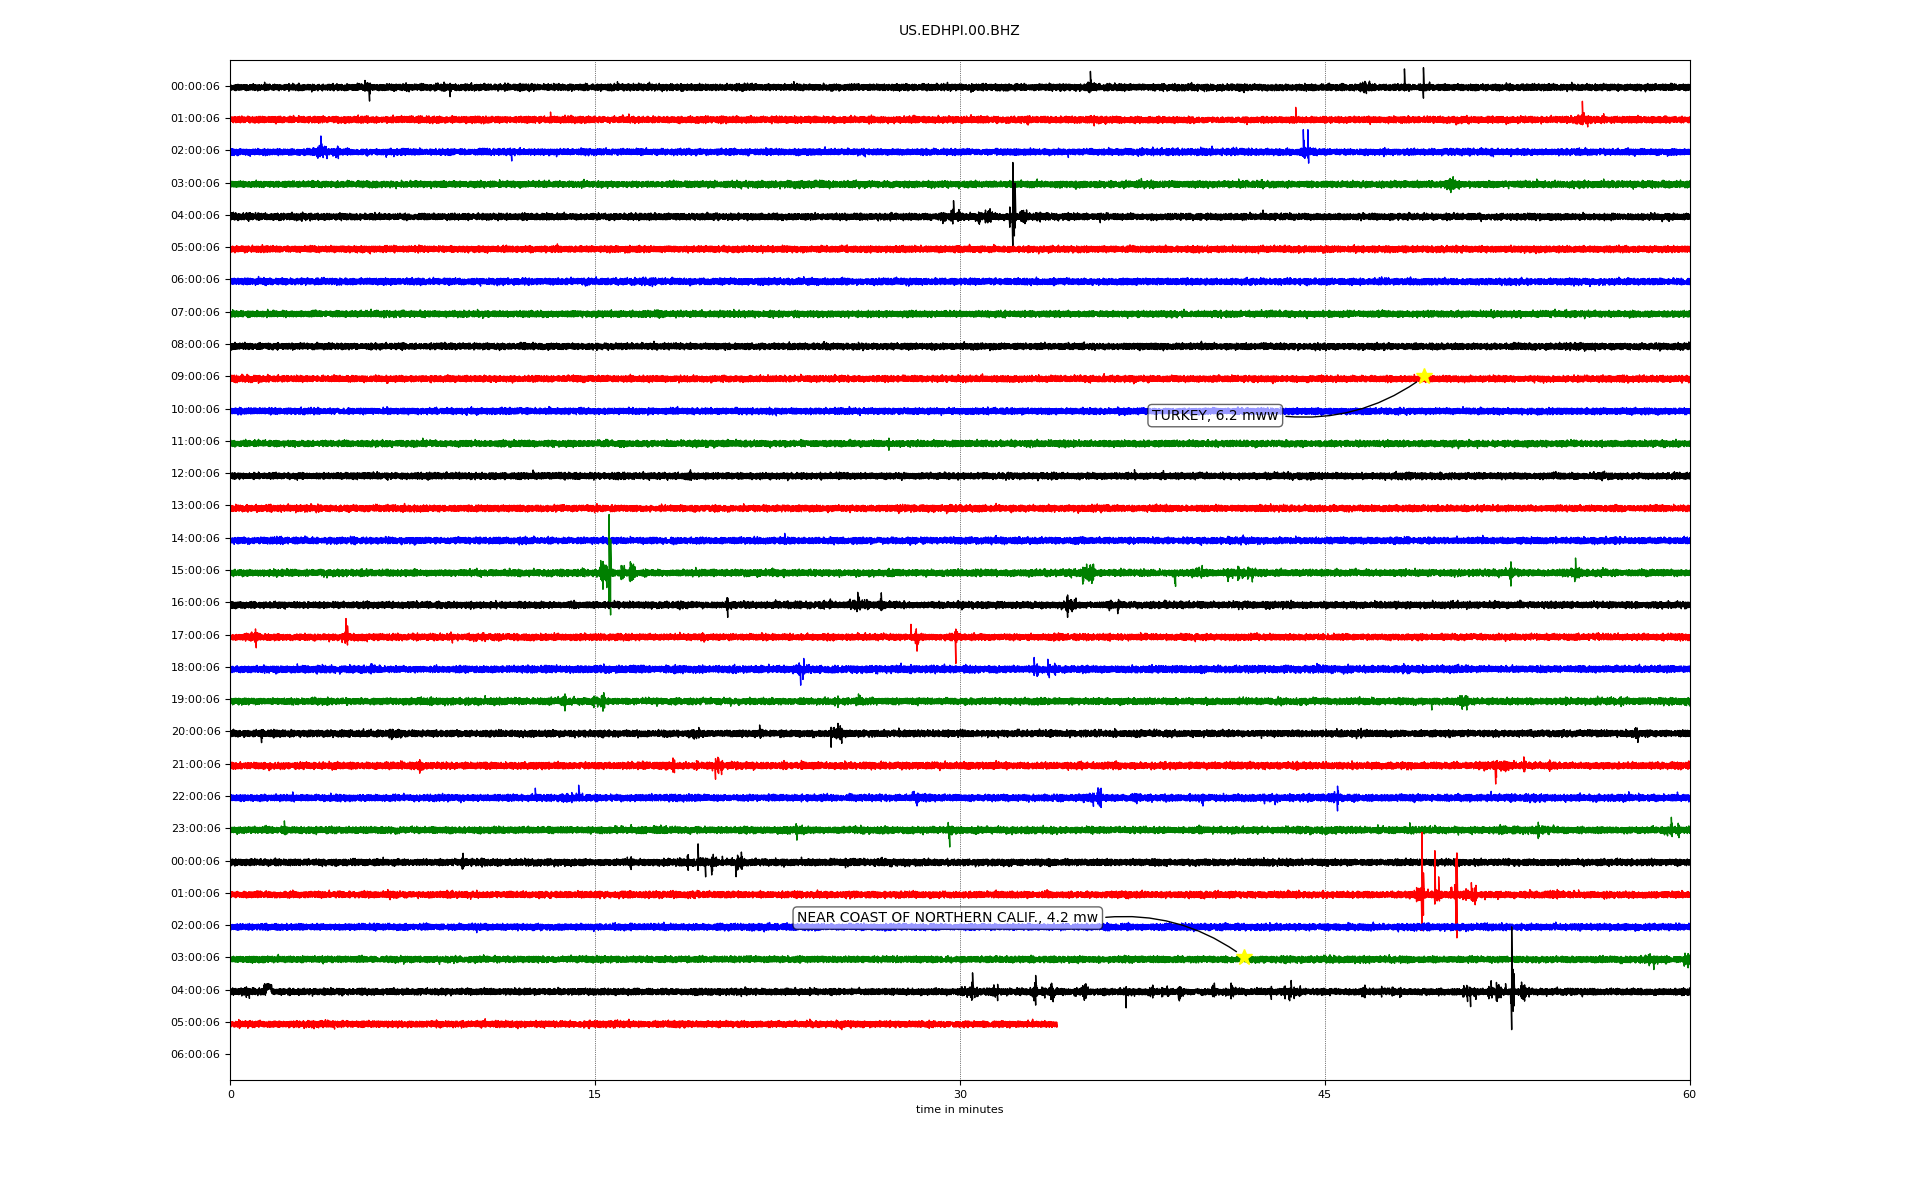
Task: Click the 16:00:06 row time label
Action: point(195,602)
